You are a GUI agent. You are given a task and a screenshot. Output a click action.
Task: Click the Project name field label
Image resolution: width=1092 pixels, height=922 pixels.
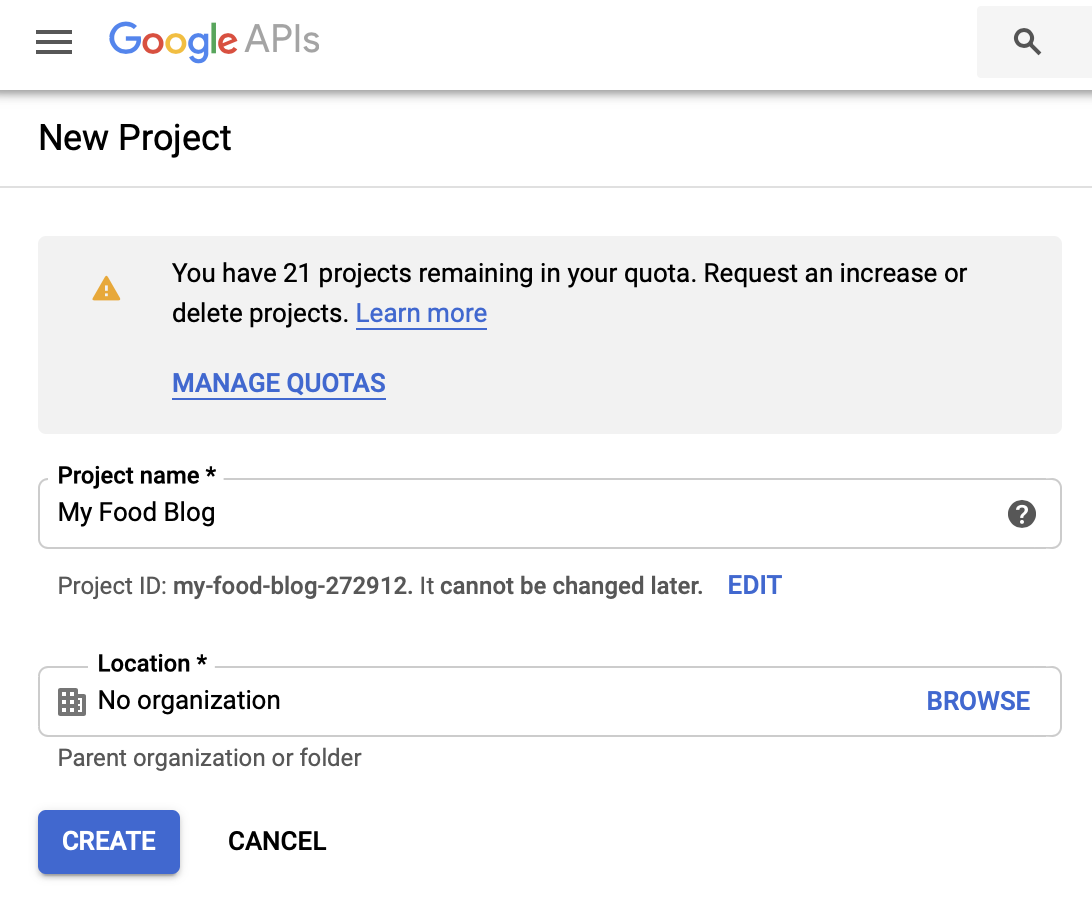(137, 476)
